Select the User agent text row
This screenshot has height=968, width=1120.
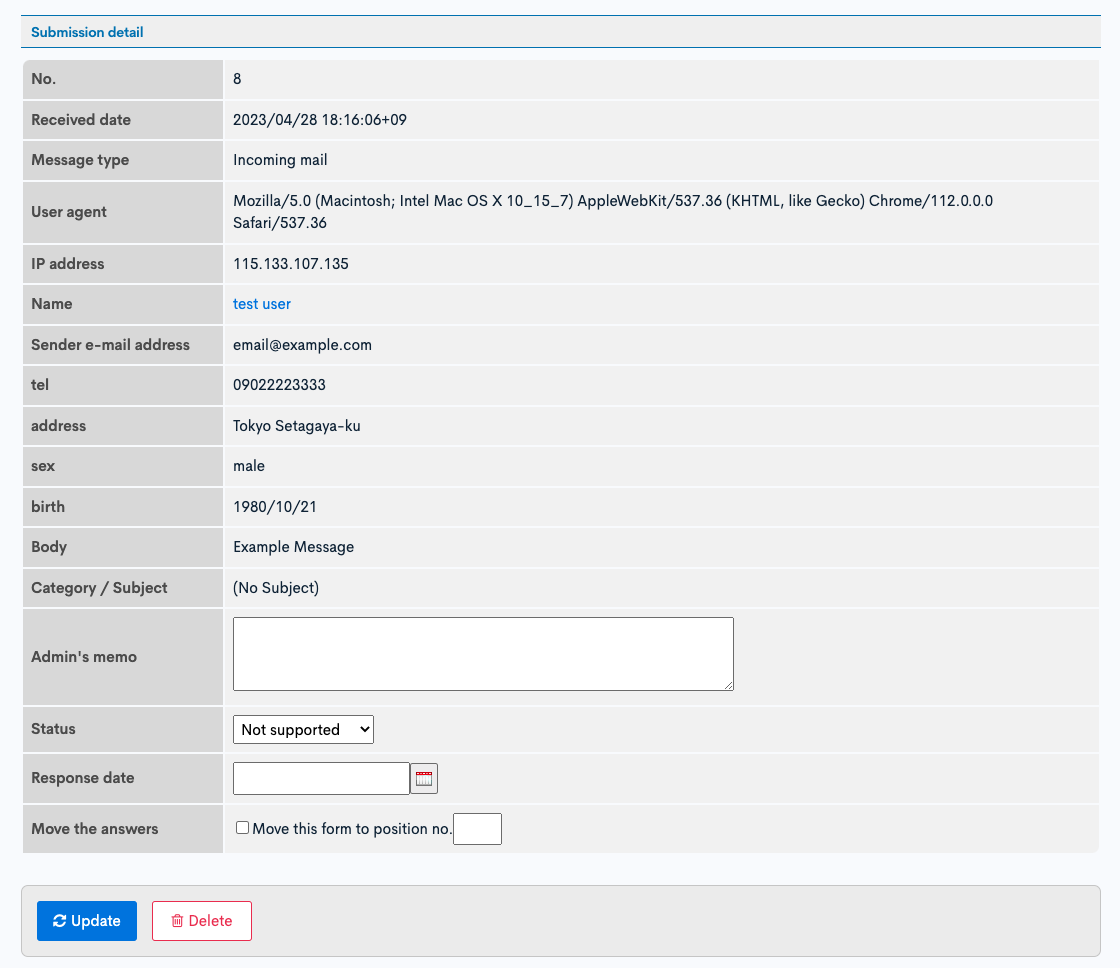[x=612, y=211]
